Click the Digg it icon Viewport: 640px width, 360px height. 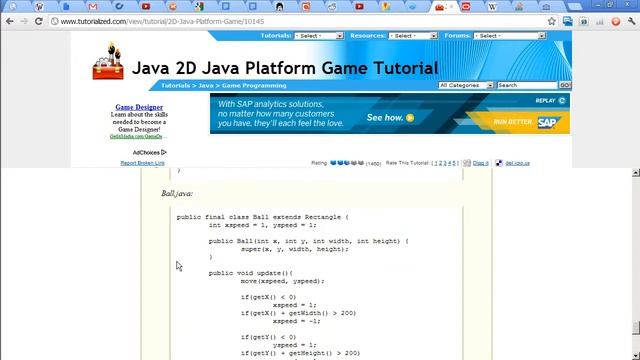(x=467, y=163)
